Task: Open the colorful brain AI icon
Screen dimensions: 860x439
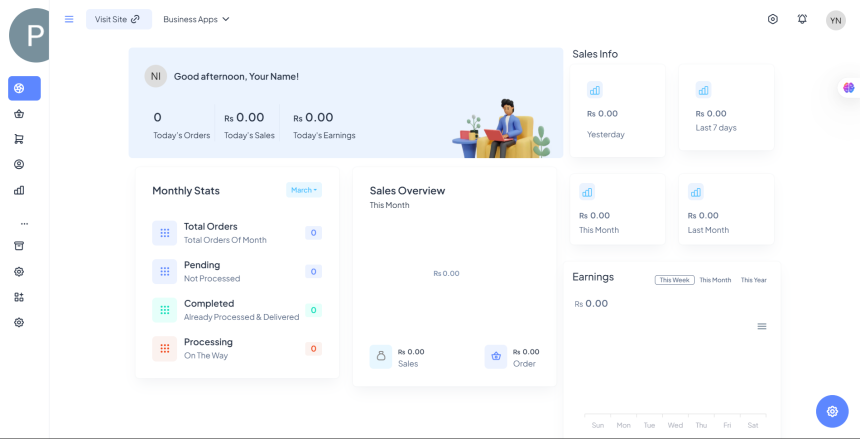Action: 849,88
